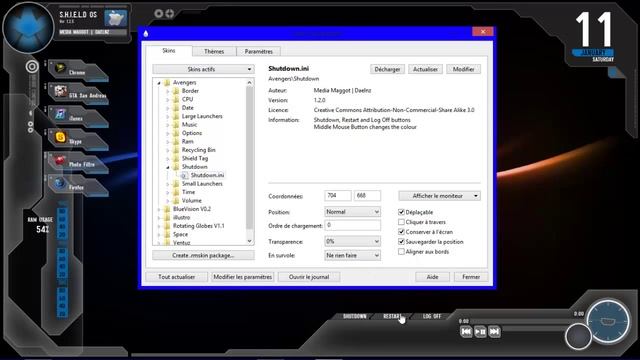The width and height of the screenshot is (640, 360).
Task: Toggle play/pause in media player
Action: coord(480,331)
